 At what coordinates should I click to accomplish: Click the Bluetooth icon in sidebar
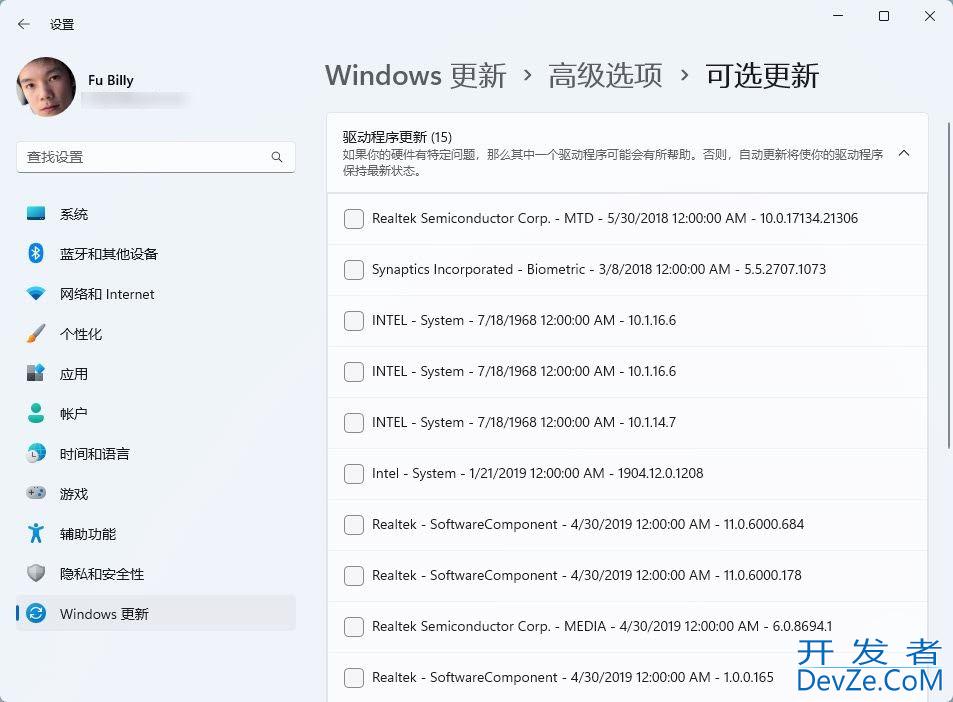pos(36,253)
